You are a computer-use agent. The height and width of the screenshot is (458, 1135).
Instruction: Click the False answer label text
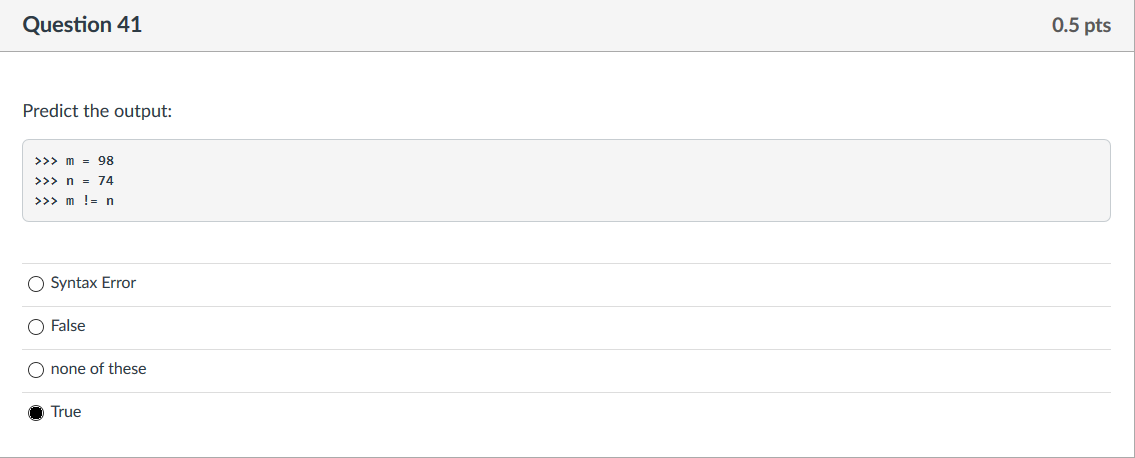(68, 326)
